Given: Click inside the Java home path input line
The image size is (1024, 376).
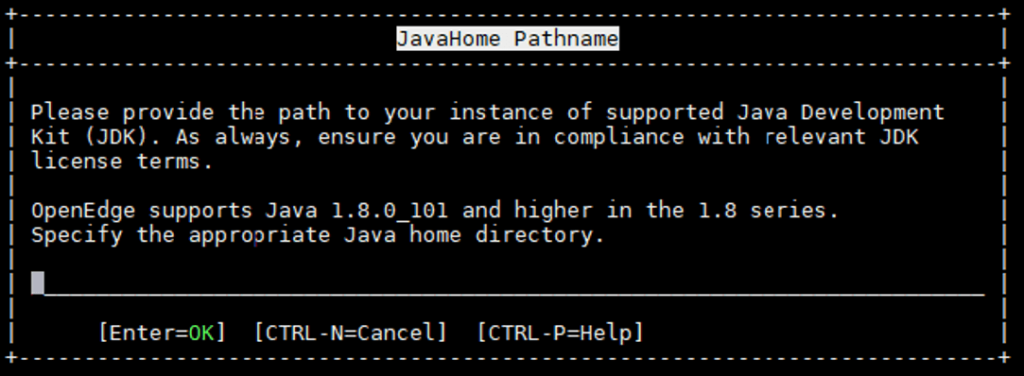Looking at the screenshot, I should click(x=507, y=283).
